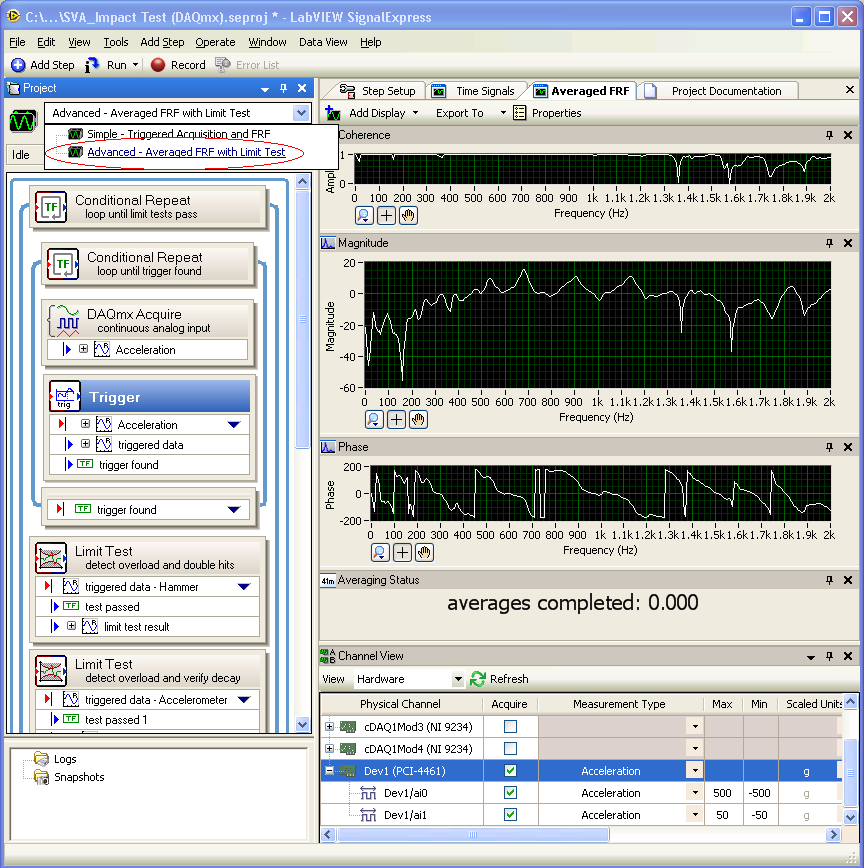
Task: Open the Export To dropdown
Action: [x=470, y=113]
